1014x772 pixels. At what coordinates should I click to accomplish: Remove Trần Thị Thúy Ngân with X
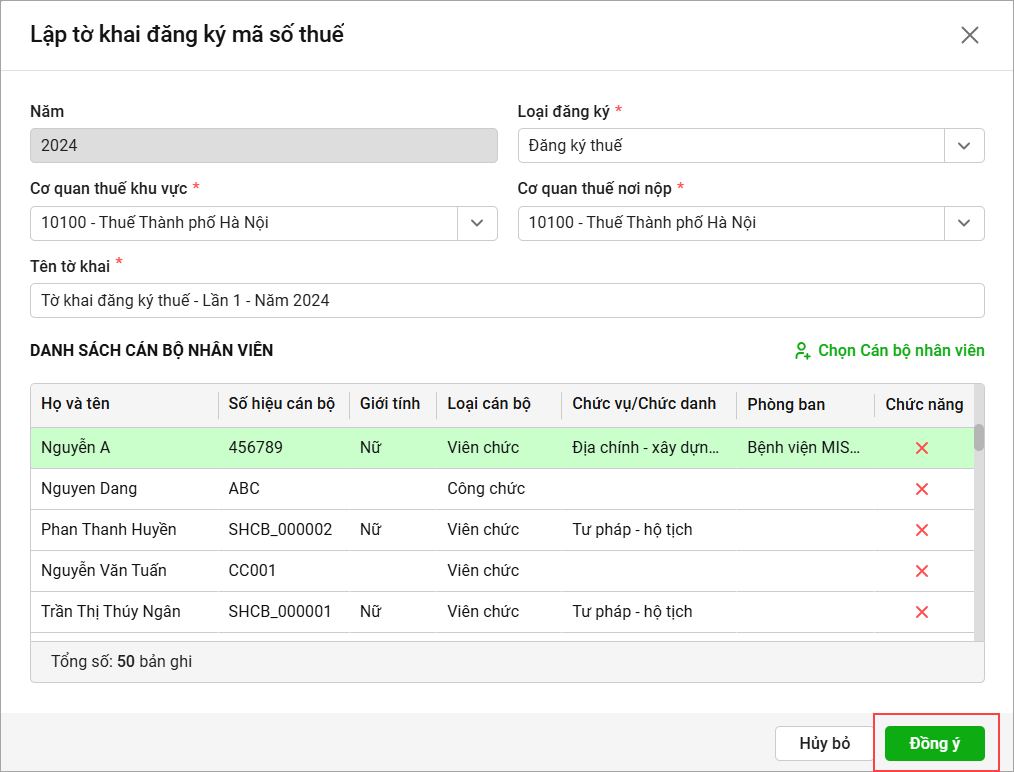(x=922, y=612)
